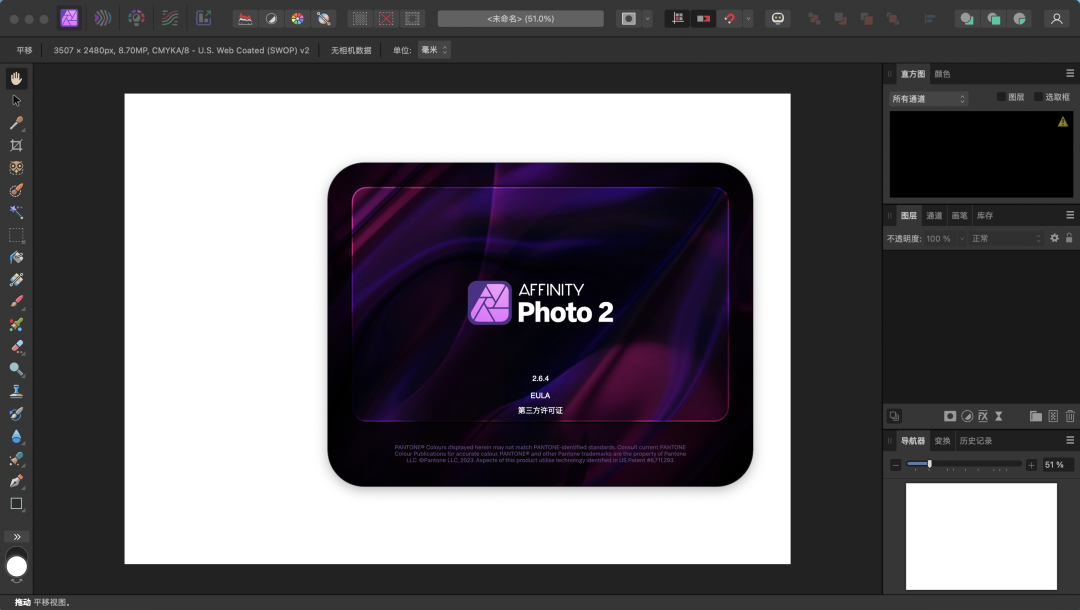Tick the 选取框 checkbox

(1038, 97)
